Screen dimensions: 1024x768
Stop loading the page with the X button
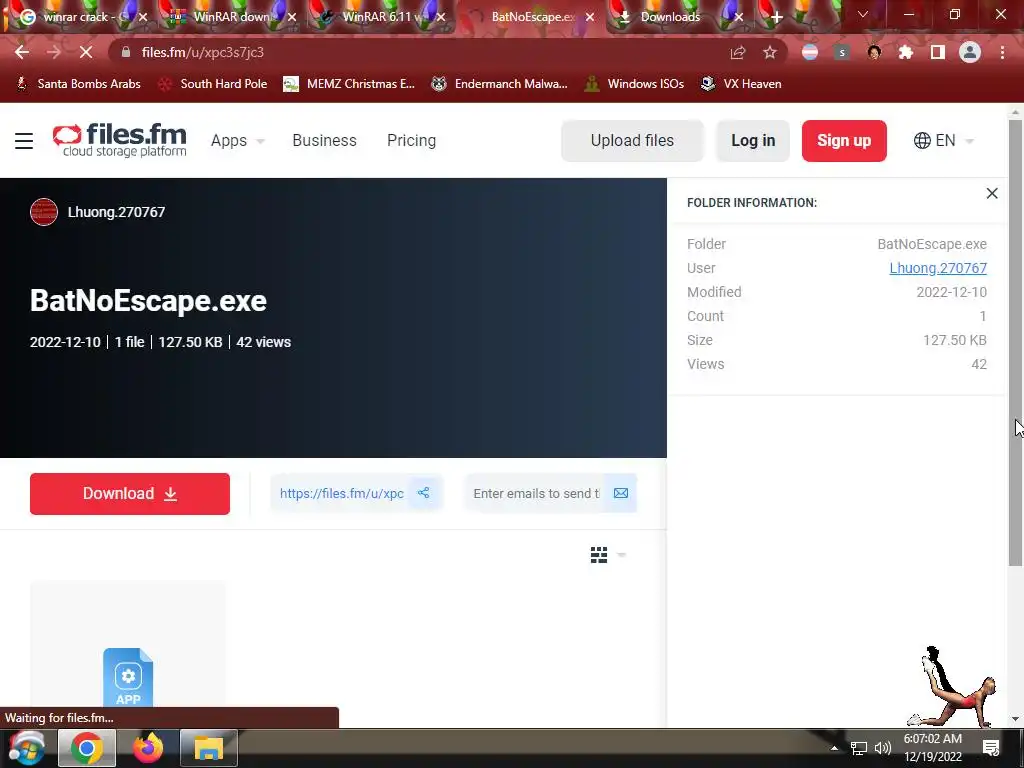[86, 52]
